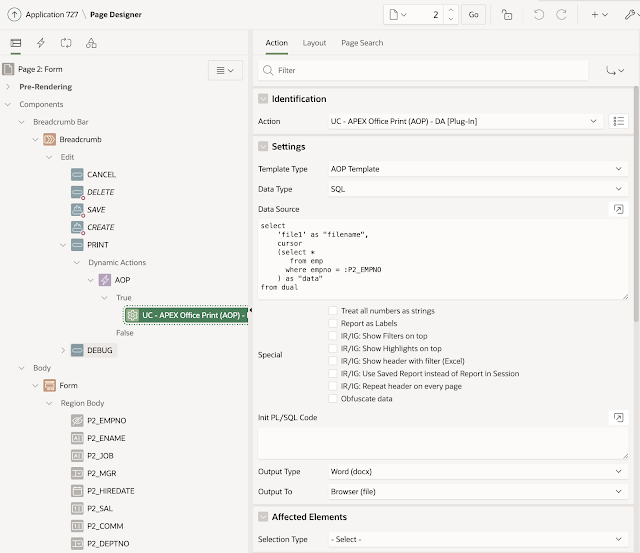Increment the page number stepper up
The width and height of the screenshot is (640, 553).
coord(451,10)
